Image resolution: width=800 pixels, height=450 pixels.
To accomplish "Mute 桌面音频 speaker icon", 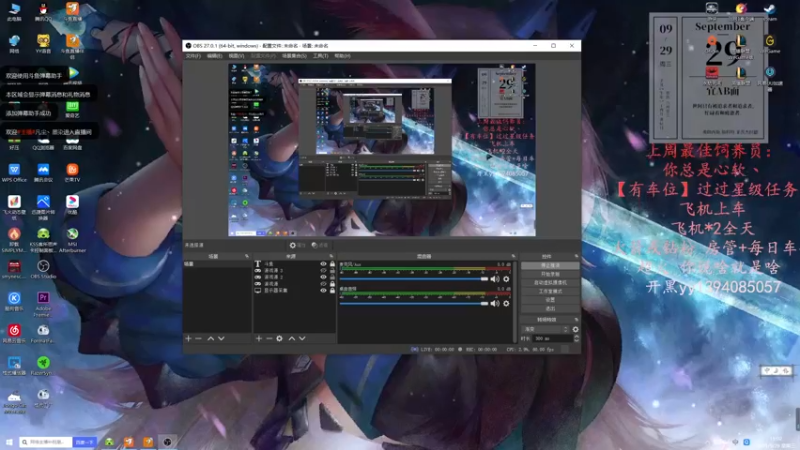I will tap(494, 304).
